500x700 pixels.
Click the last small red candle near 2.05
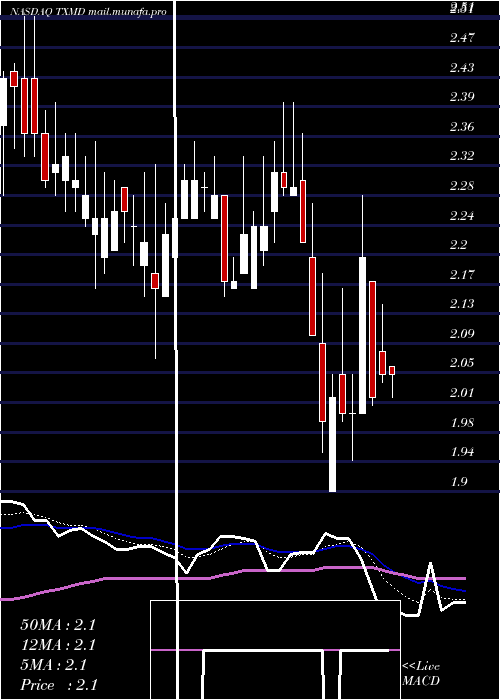click(x=392, y=371)
